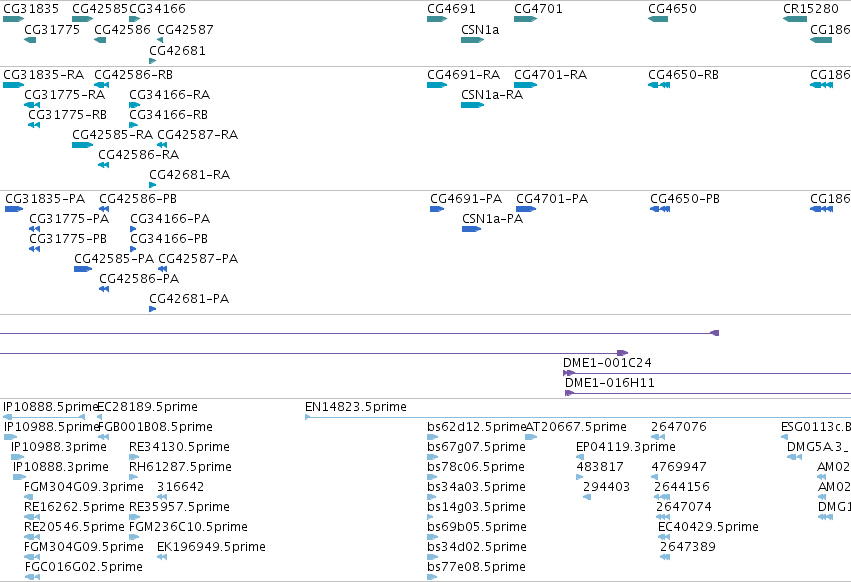Screen dimensions: 851x582
Task: Click the CG42586-PB protein label
Action: (x=138, y=199)
